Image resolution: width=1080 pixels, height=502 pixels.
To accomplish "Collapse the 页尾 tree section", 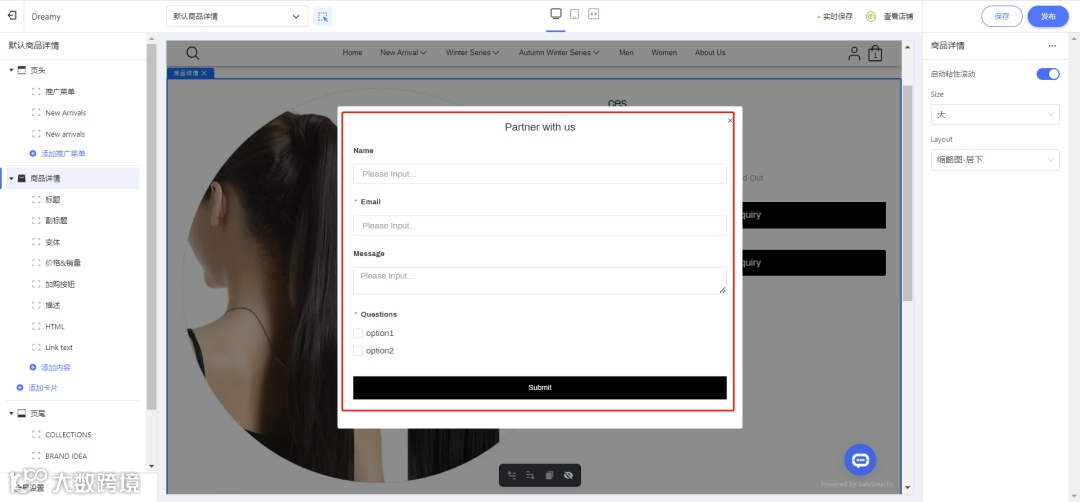I will [11, 414].
